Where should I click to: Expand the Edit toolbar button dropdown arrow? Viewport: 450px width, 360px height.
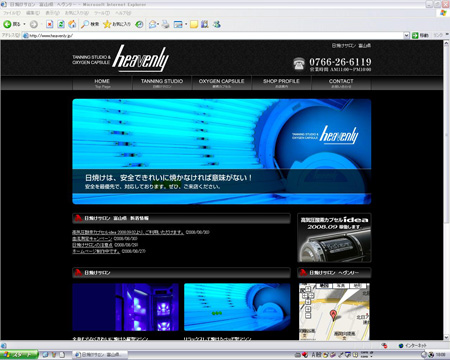(x=186, y=24)
